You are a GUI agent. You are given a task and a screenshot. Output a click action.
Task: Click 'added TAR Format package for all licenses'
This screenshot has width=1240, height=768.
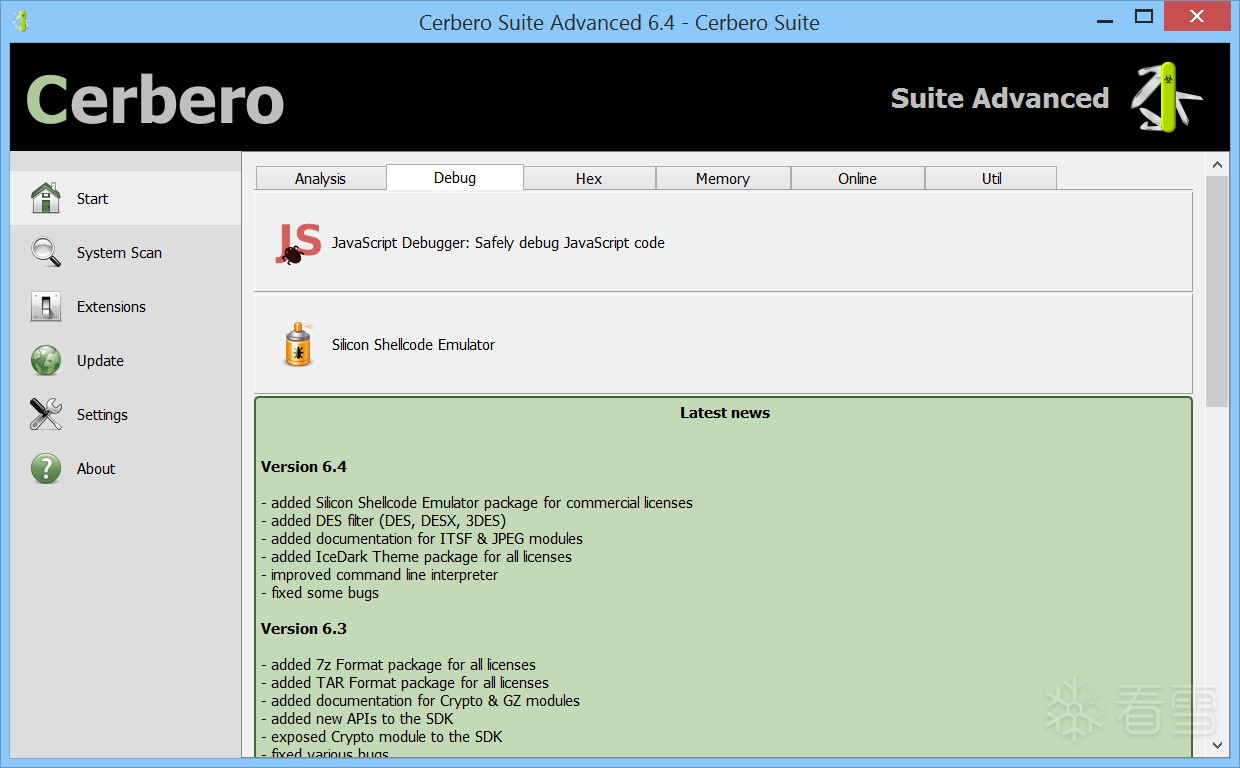[x=405, y=683]
